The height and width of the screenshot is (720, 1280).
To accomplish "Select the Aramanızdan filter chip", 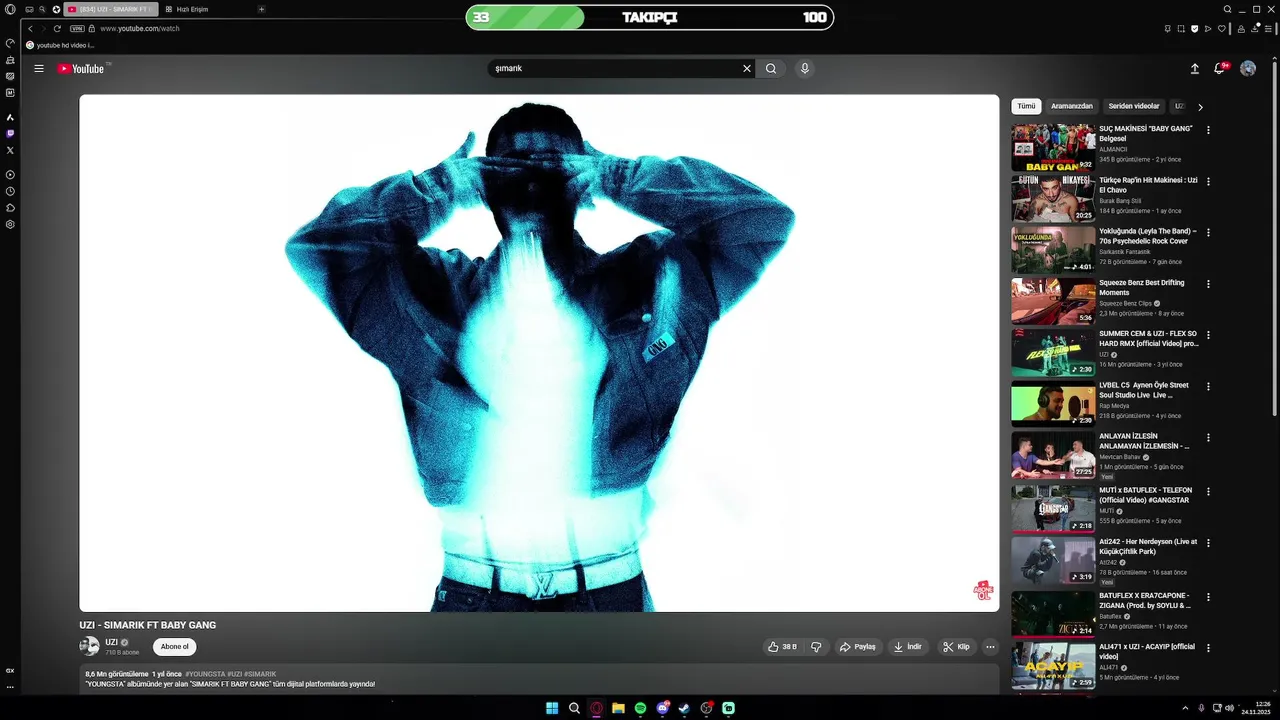I will click(1072, 106).
